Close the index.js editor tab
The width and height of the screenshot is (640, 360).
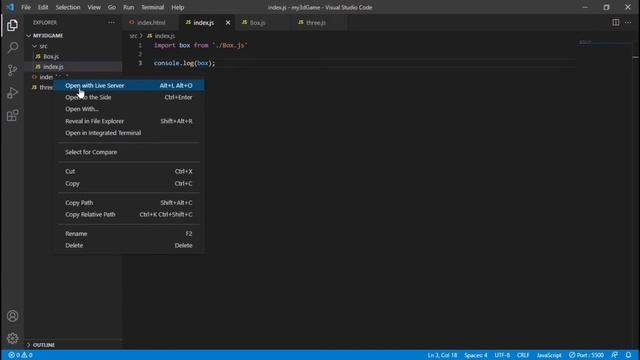(228, 23)
